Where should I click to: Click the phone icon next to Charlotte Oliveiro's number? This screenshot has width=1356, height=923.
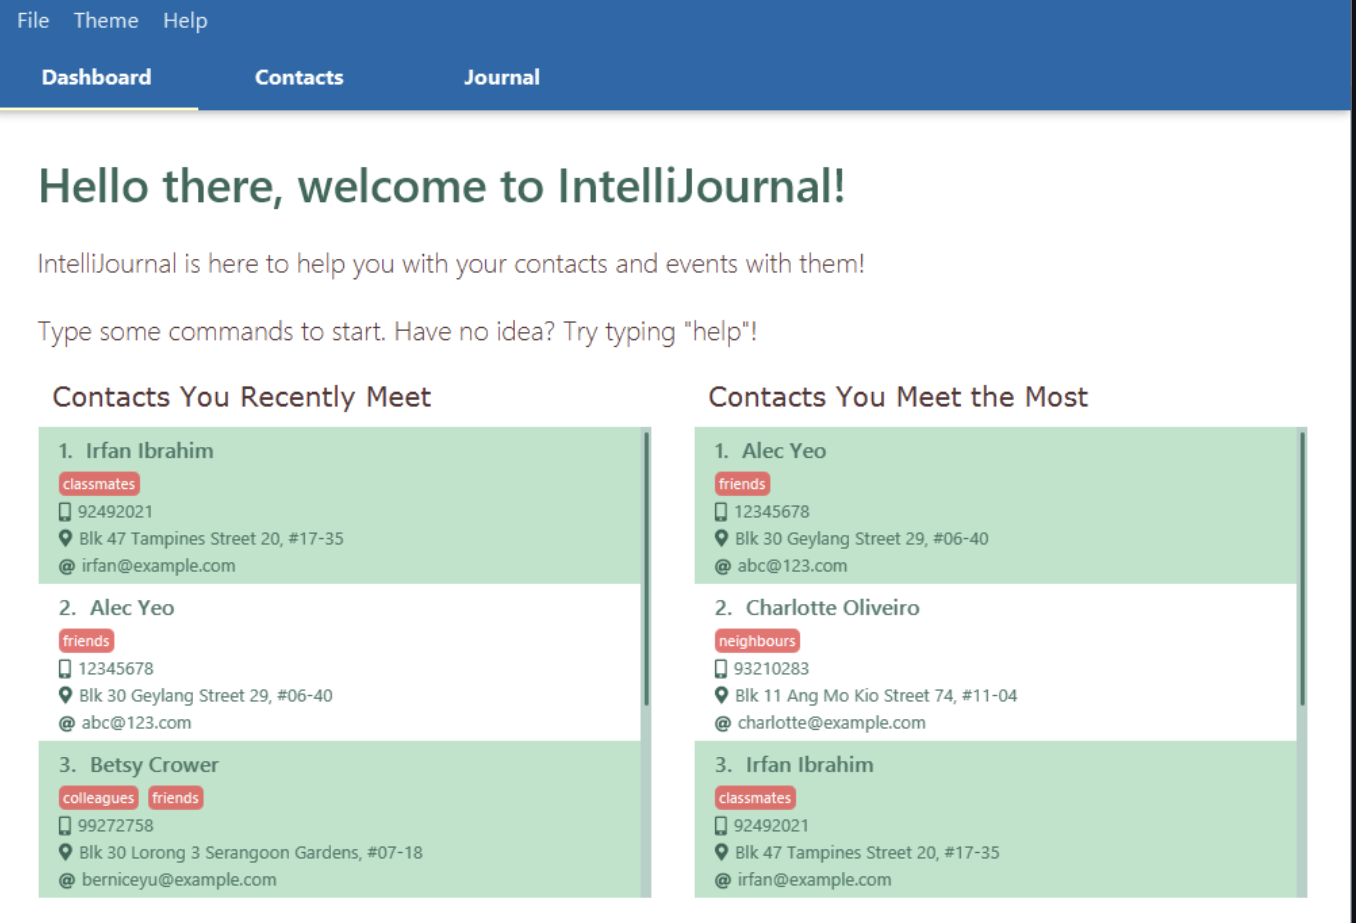pos(720,668)
